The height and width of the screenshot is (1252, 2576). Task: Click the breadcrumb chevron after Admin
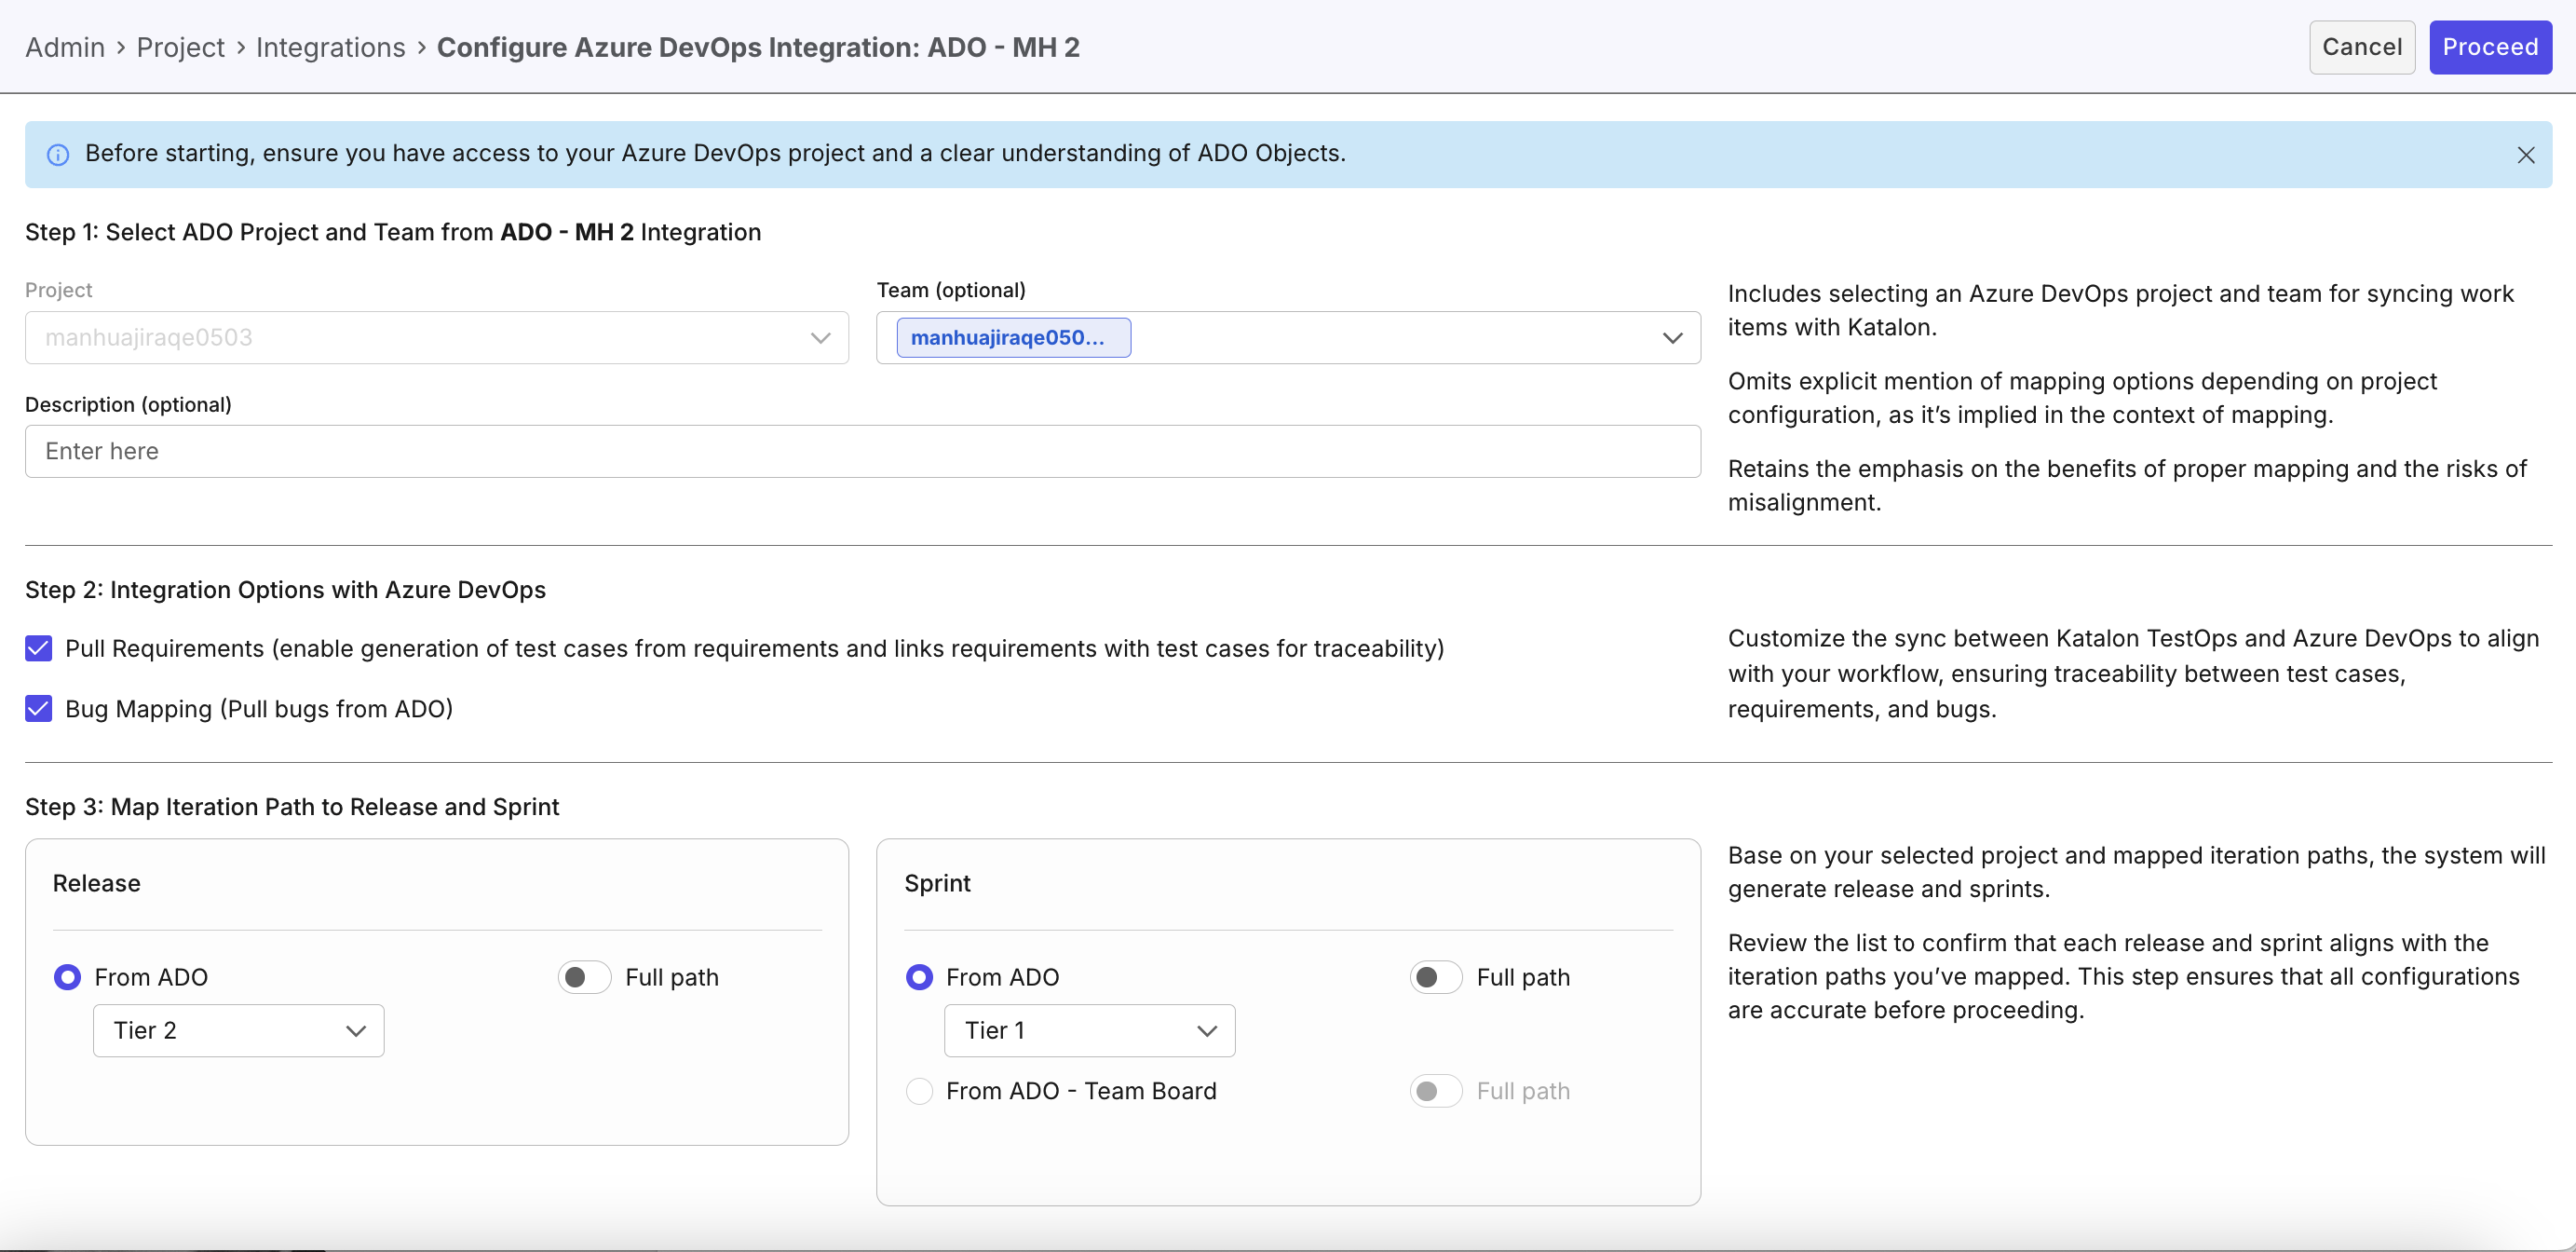pyautogui.click(x=121, y=47)
